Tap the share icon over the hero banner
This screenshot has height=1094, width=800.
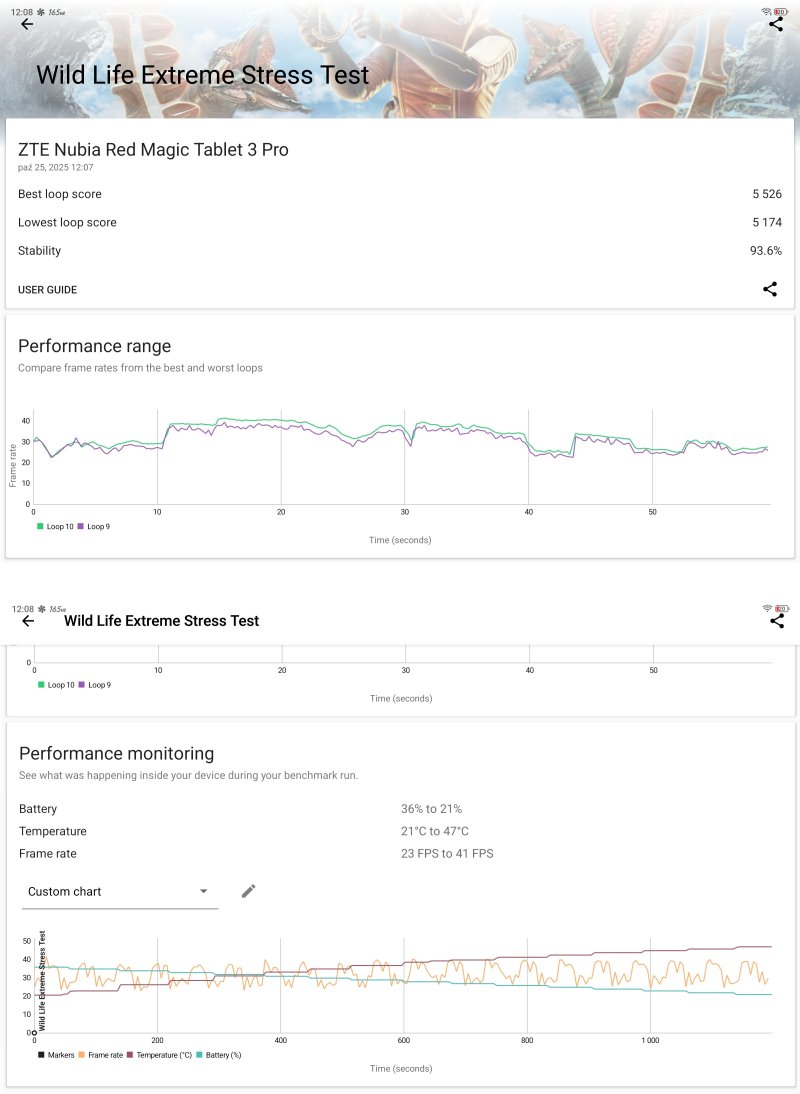click(x=777, y=24)
